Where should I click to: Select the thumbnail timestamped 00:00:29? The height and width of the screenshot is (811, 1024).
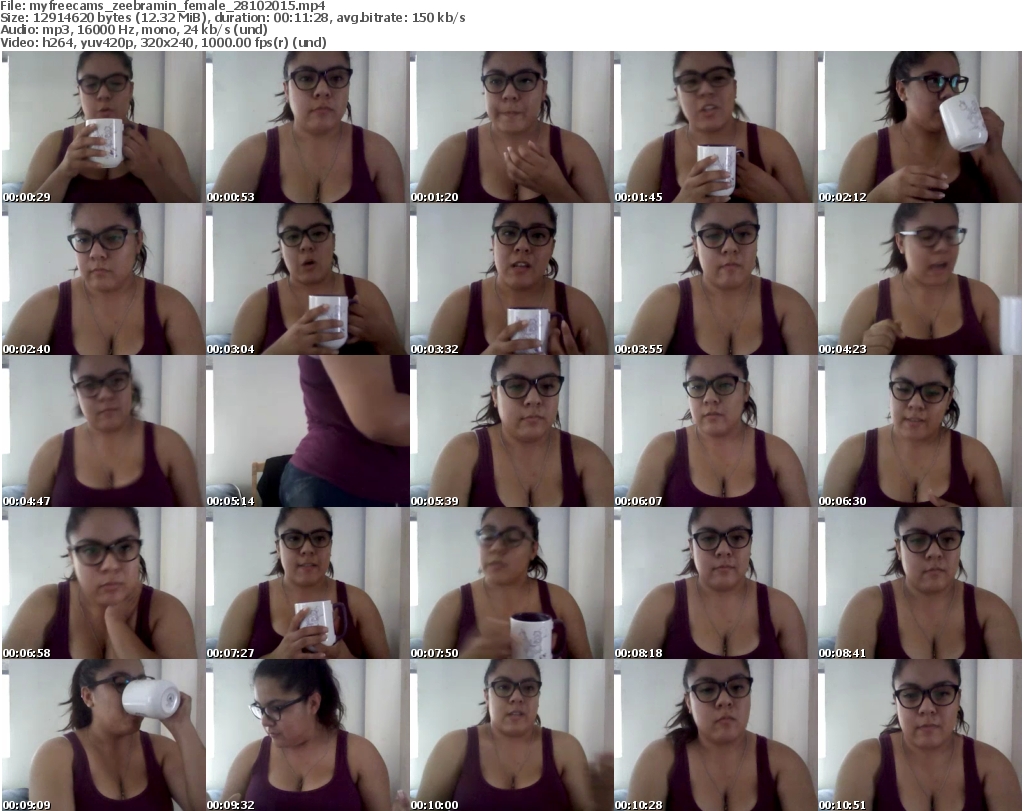(x=103, y=127)
